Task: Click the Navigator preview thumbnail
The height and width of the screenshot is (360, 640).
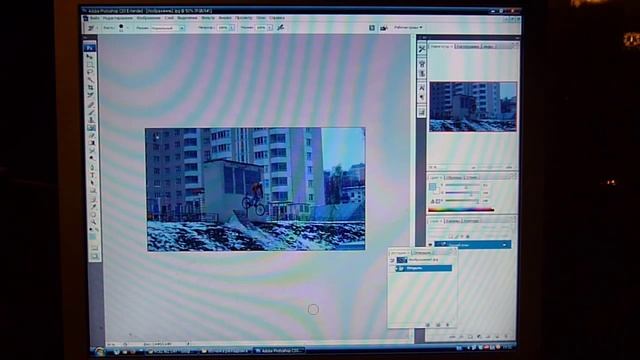Action: coord(473,107)
